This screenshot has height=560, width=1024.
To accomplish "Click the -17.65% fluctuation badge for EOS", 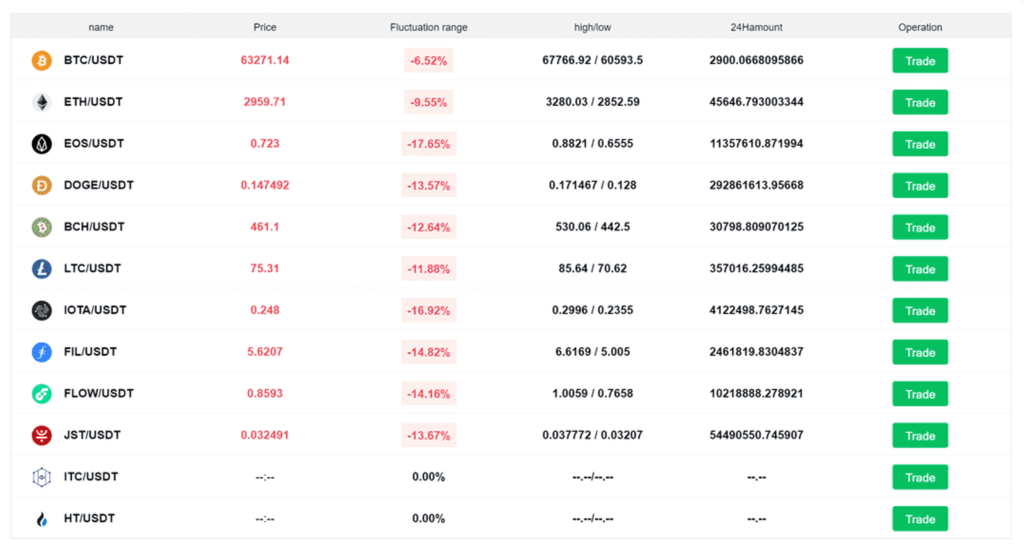I will pos(428,144).
